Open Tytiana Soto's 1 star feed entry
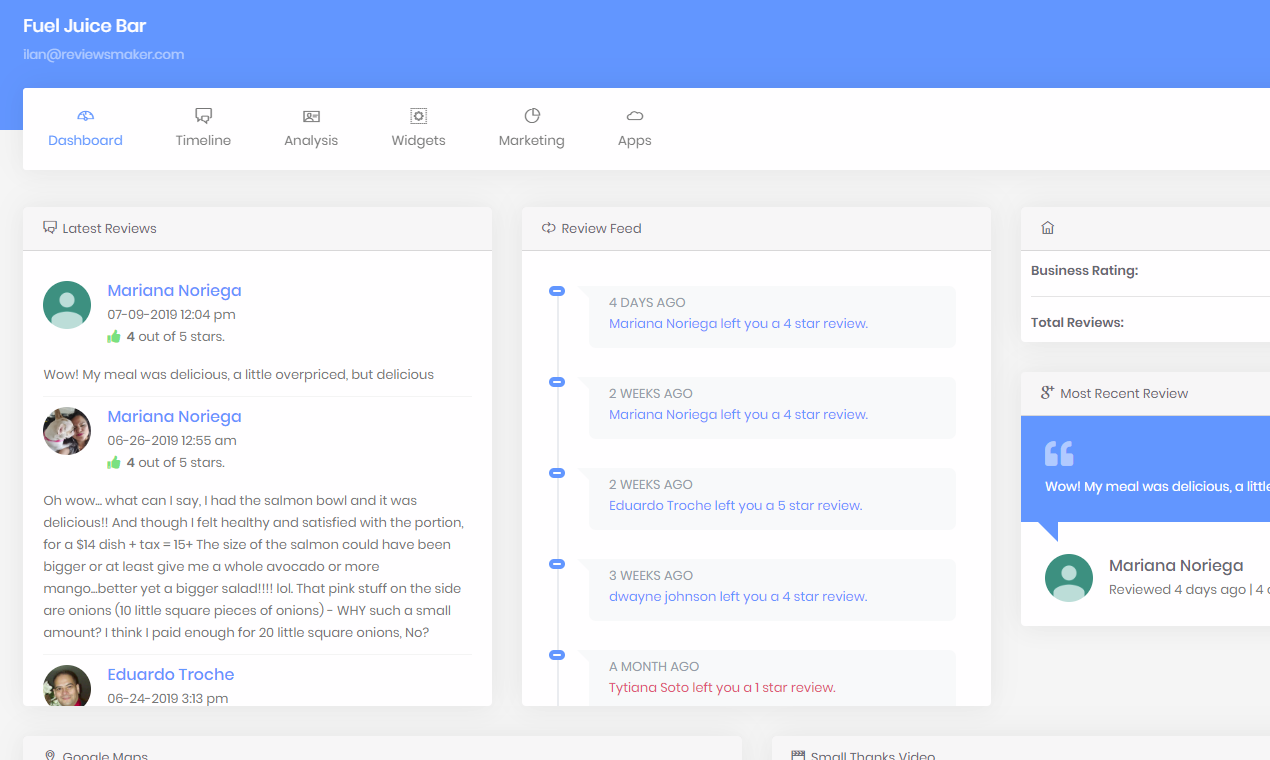 (722, 688)
